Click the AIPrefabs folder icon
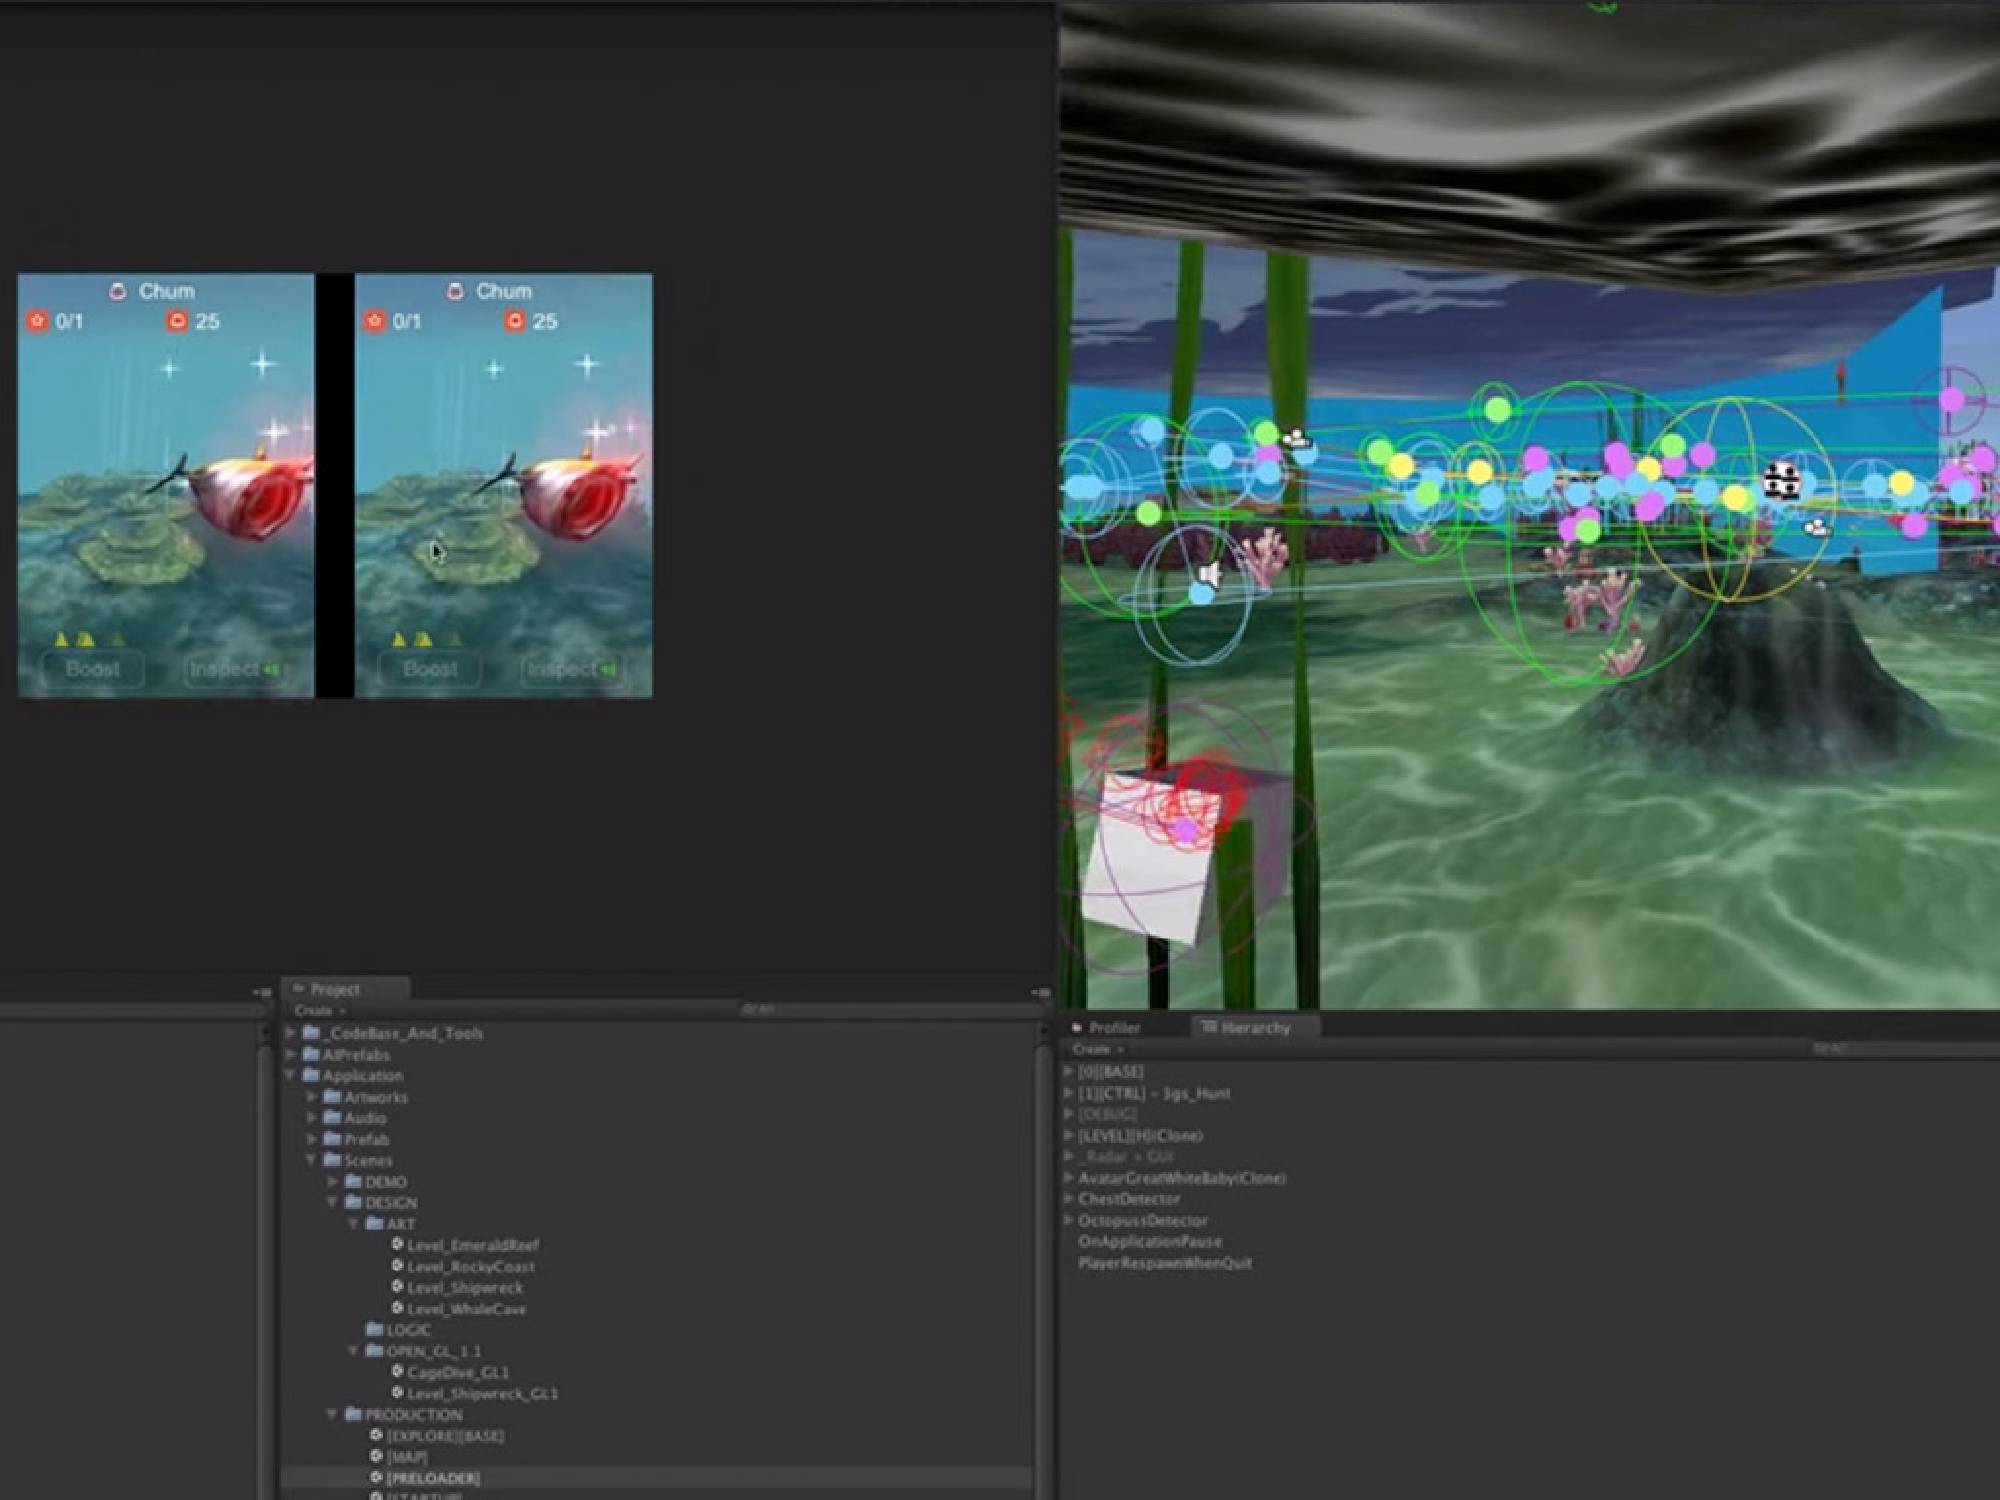 pos(311,1054)
